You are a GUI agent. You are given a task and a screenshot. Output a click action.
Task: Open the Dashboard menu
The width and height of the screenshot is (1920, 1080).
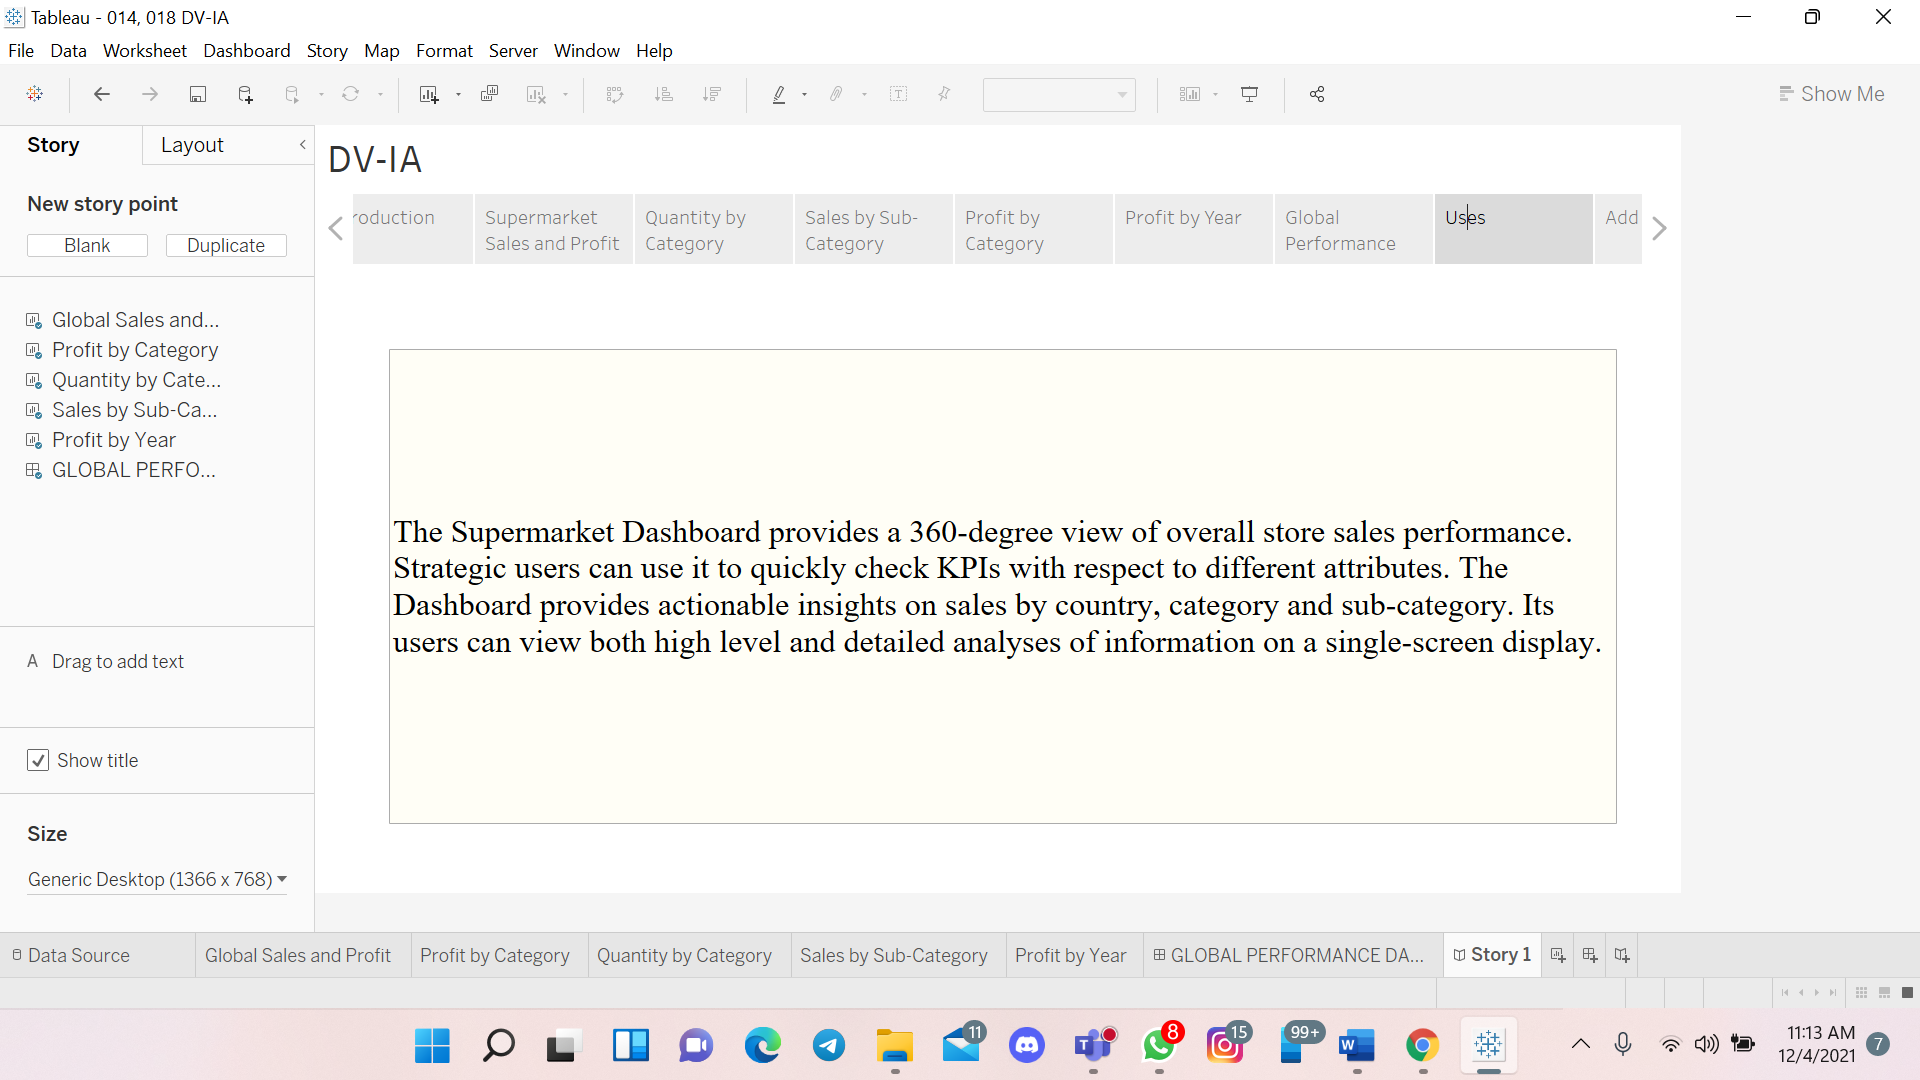247,51
